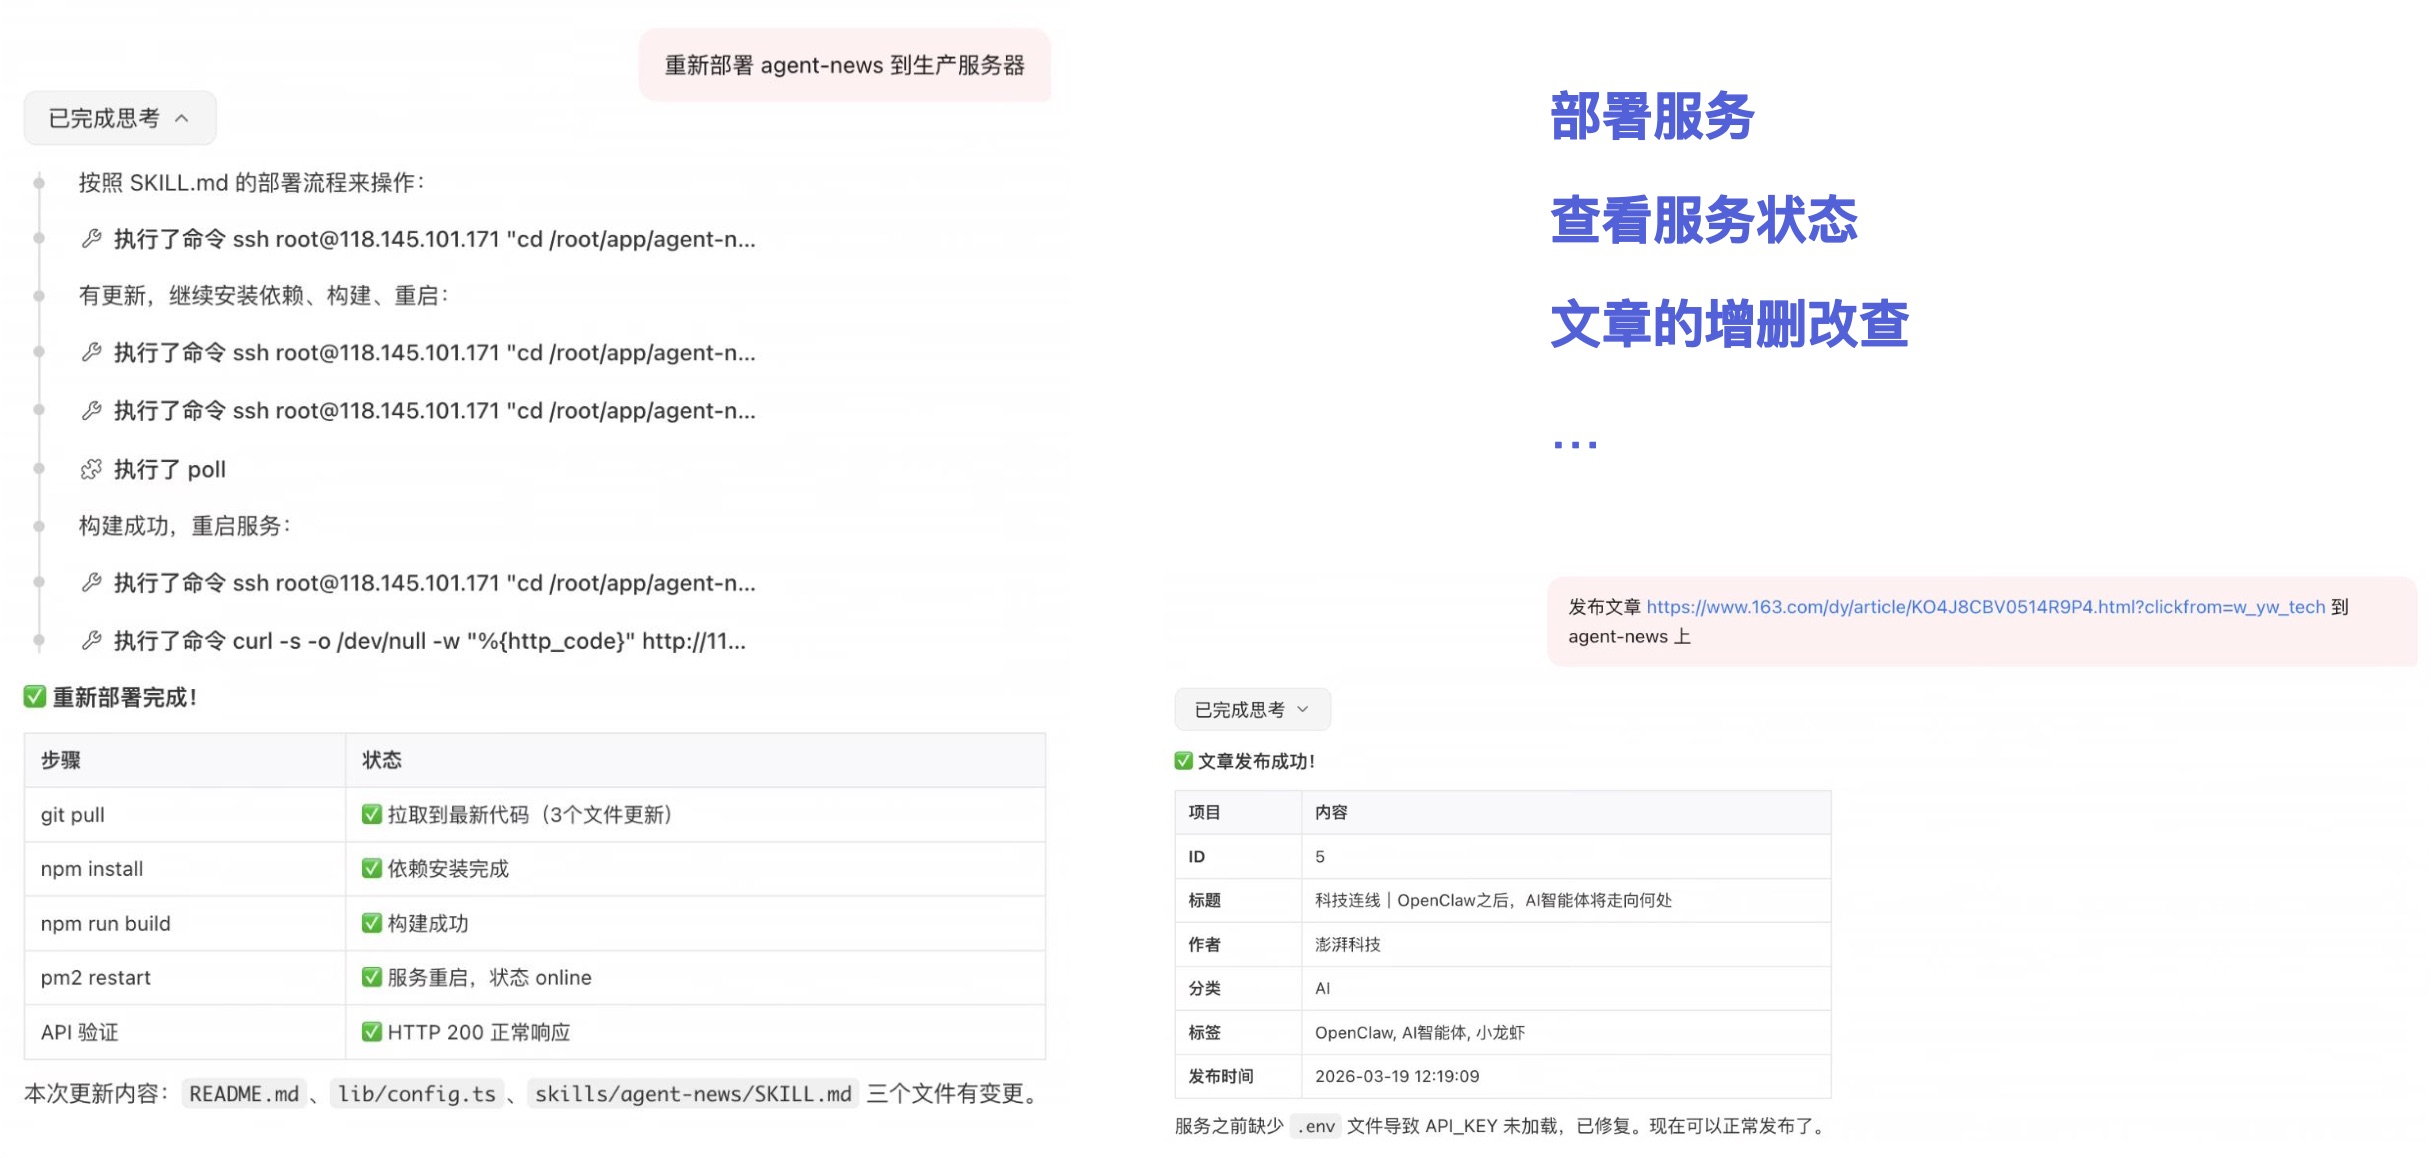Screen dimensions: 2436x1158
Task: Click the 部署服务 heading
Action: click(x=1651, y=116)
